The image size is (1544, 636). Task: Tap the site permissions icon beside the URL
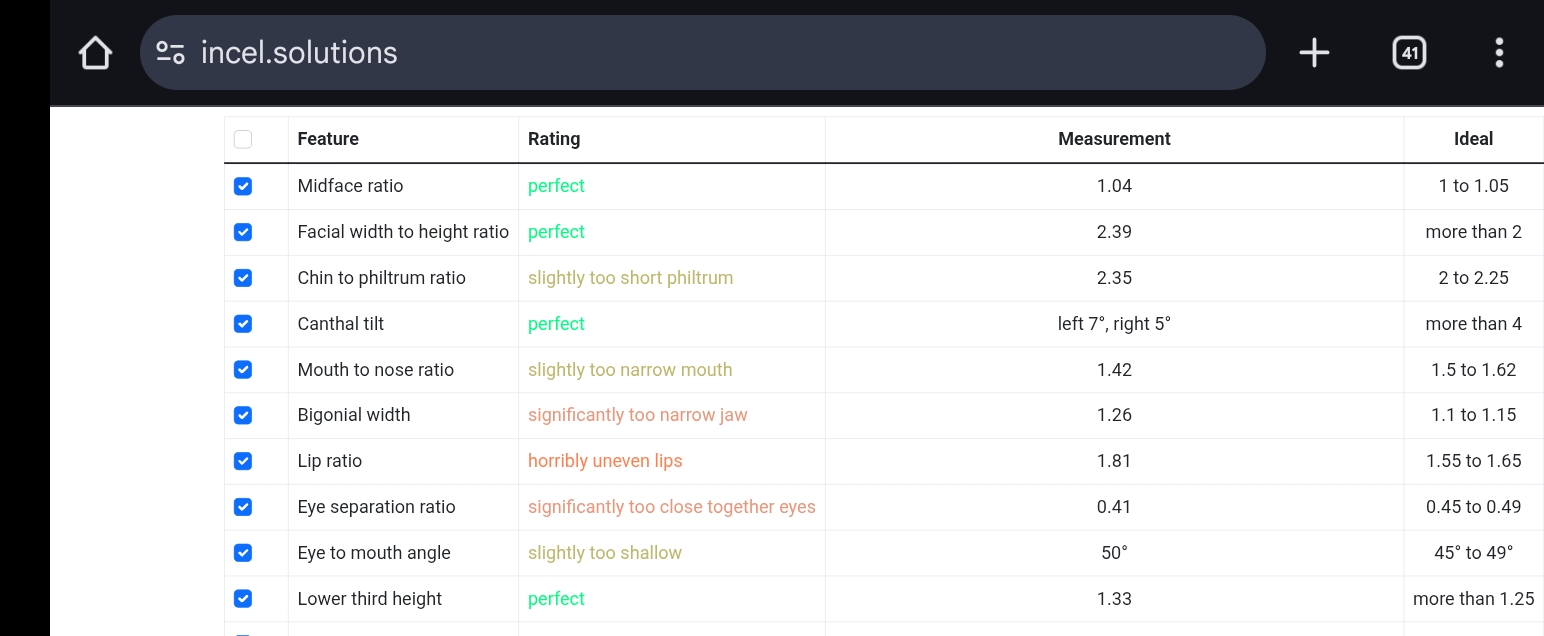[x=170, y=52]
